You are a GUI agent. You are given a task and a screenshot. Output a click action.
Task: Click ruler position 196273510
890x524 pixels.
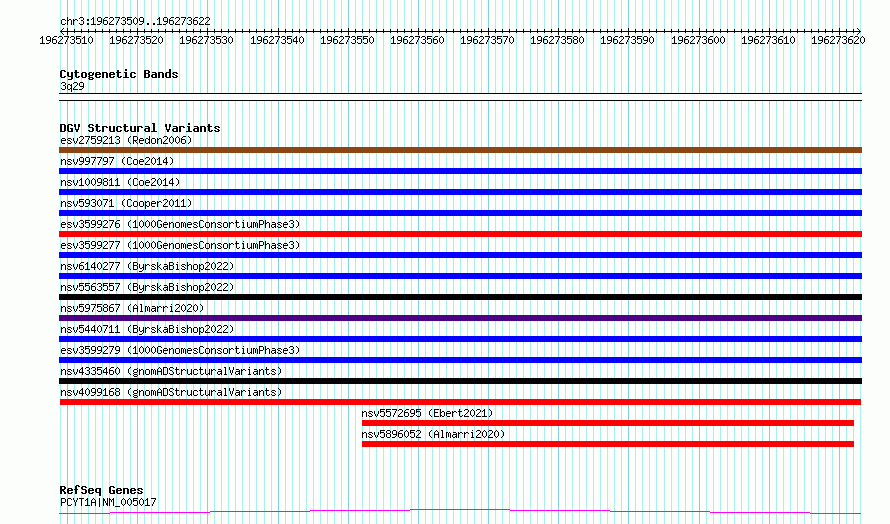click(x=66, y=40)
